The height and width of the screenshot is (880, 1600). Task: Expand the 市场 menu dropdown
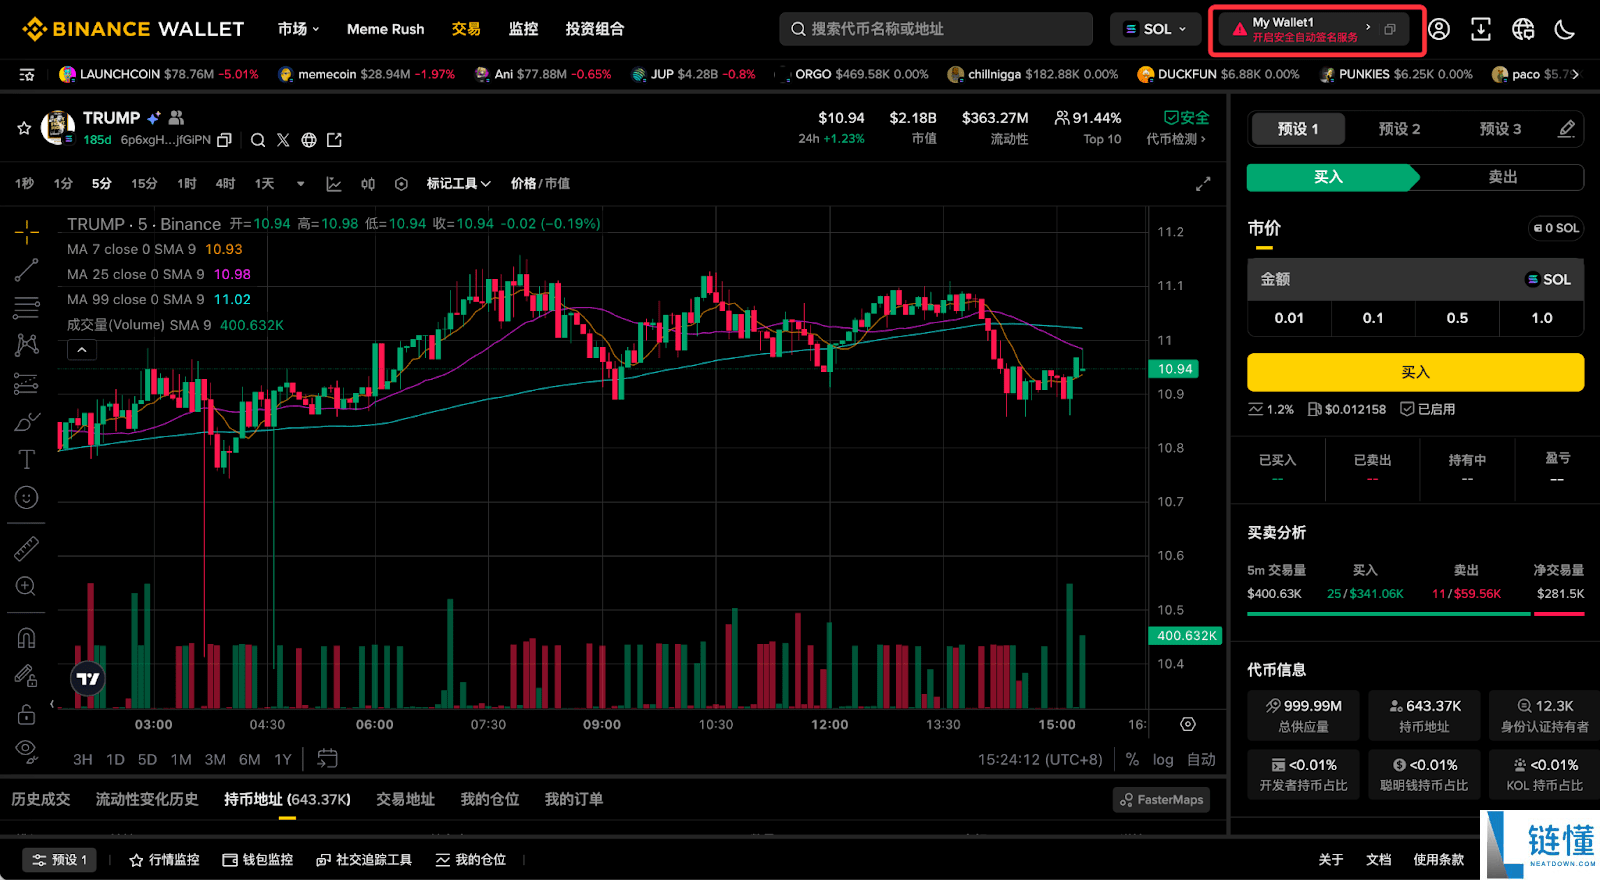(298, 29)
